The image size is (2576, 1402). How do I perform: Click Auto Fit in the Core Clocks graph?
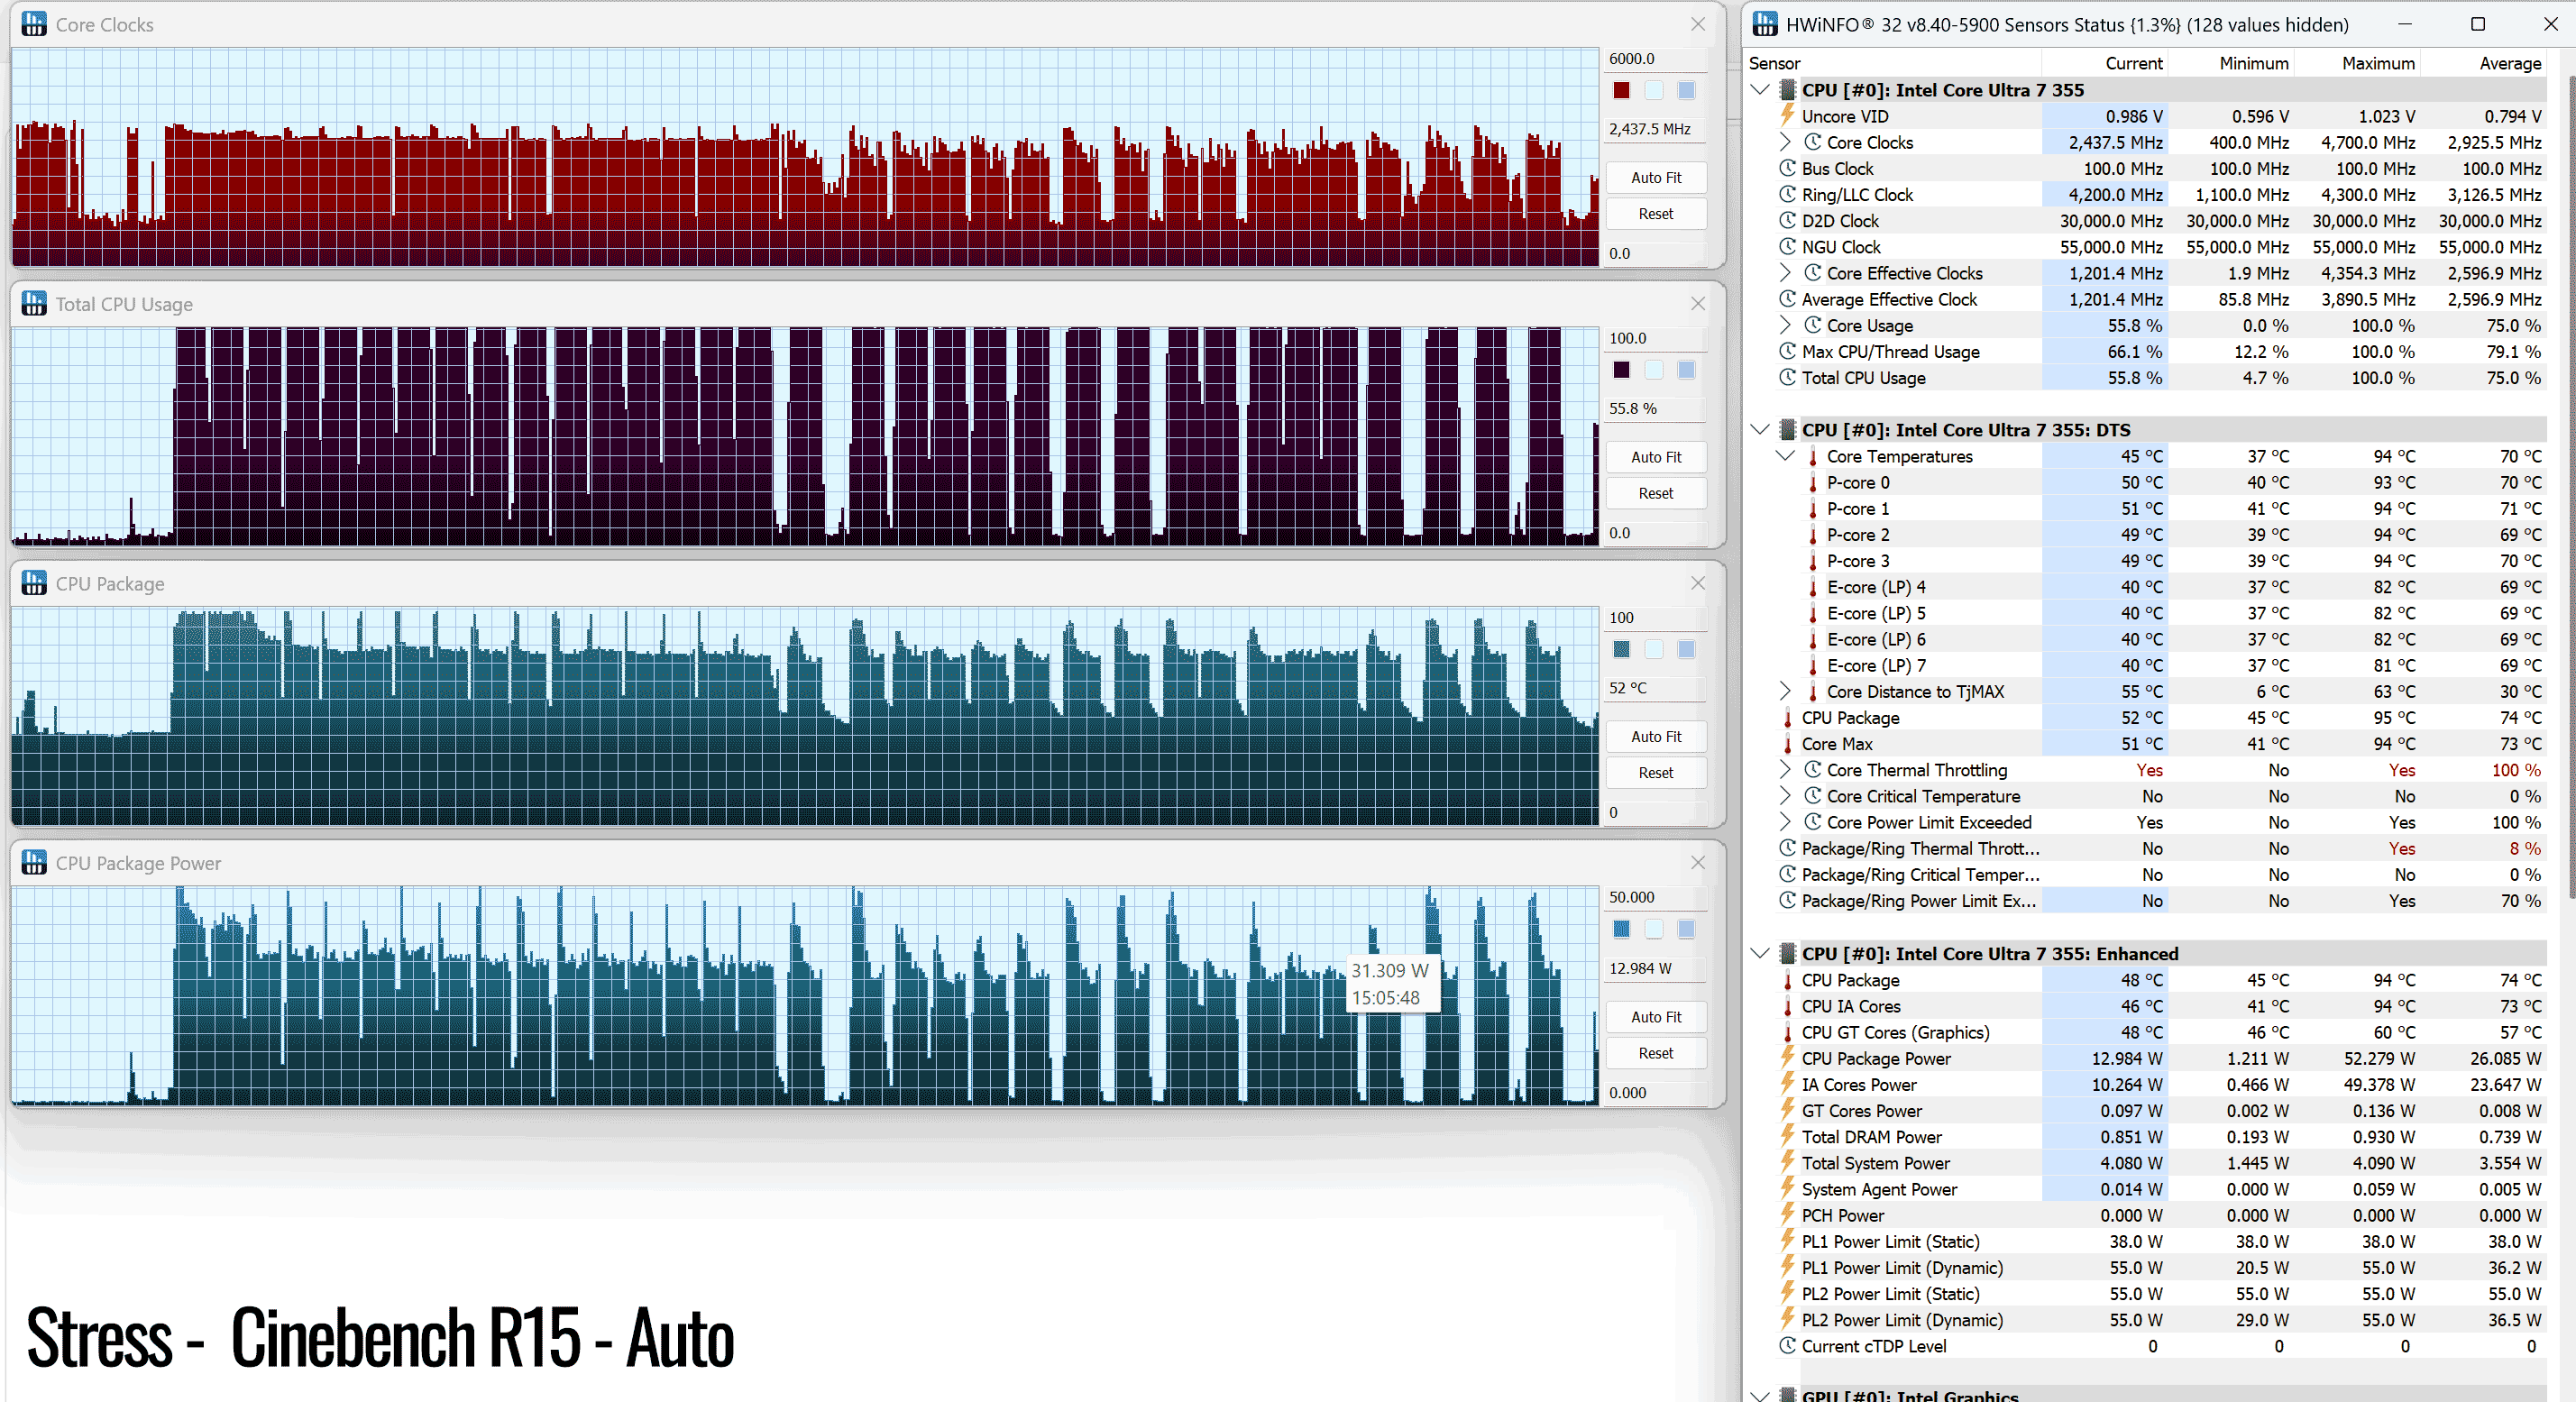[1656, 177]
